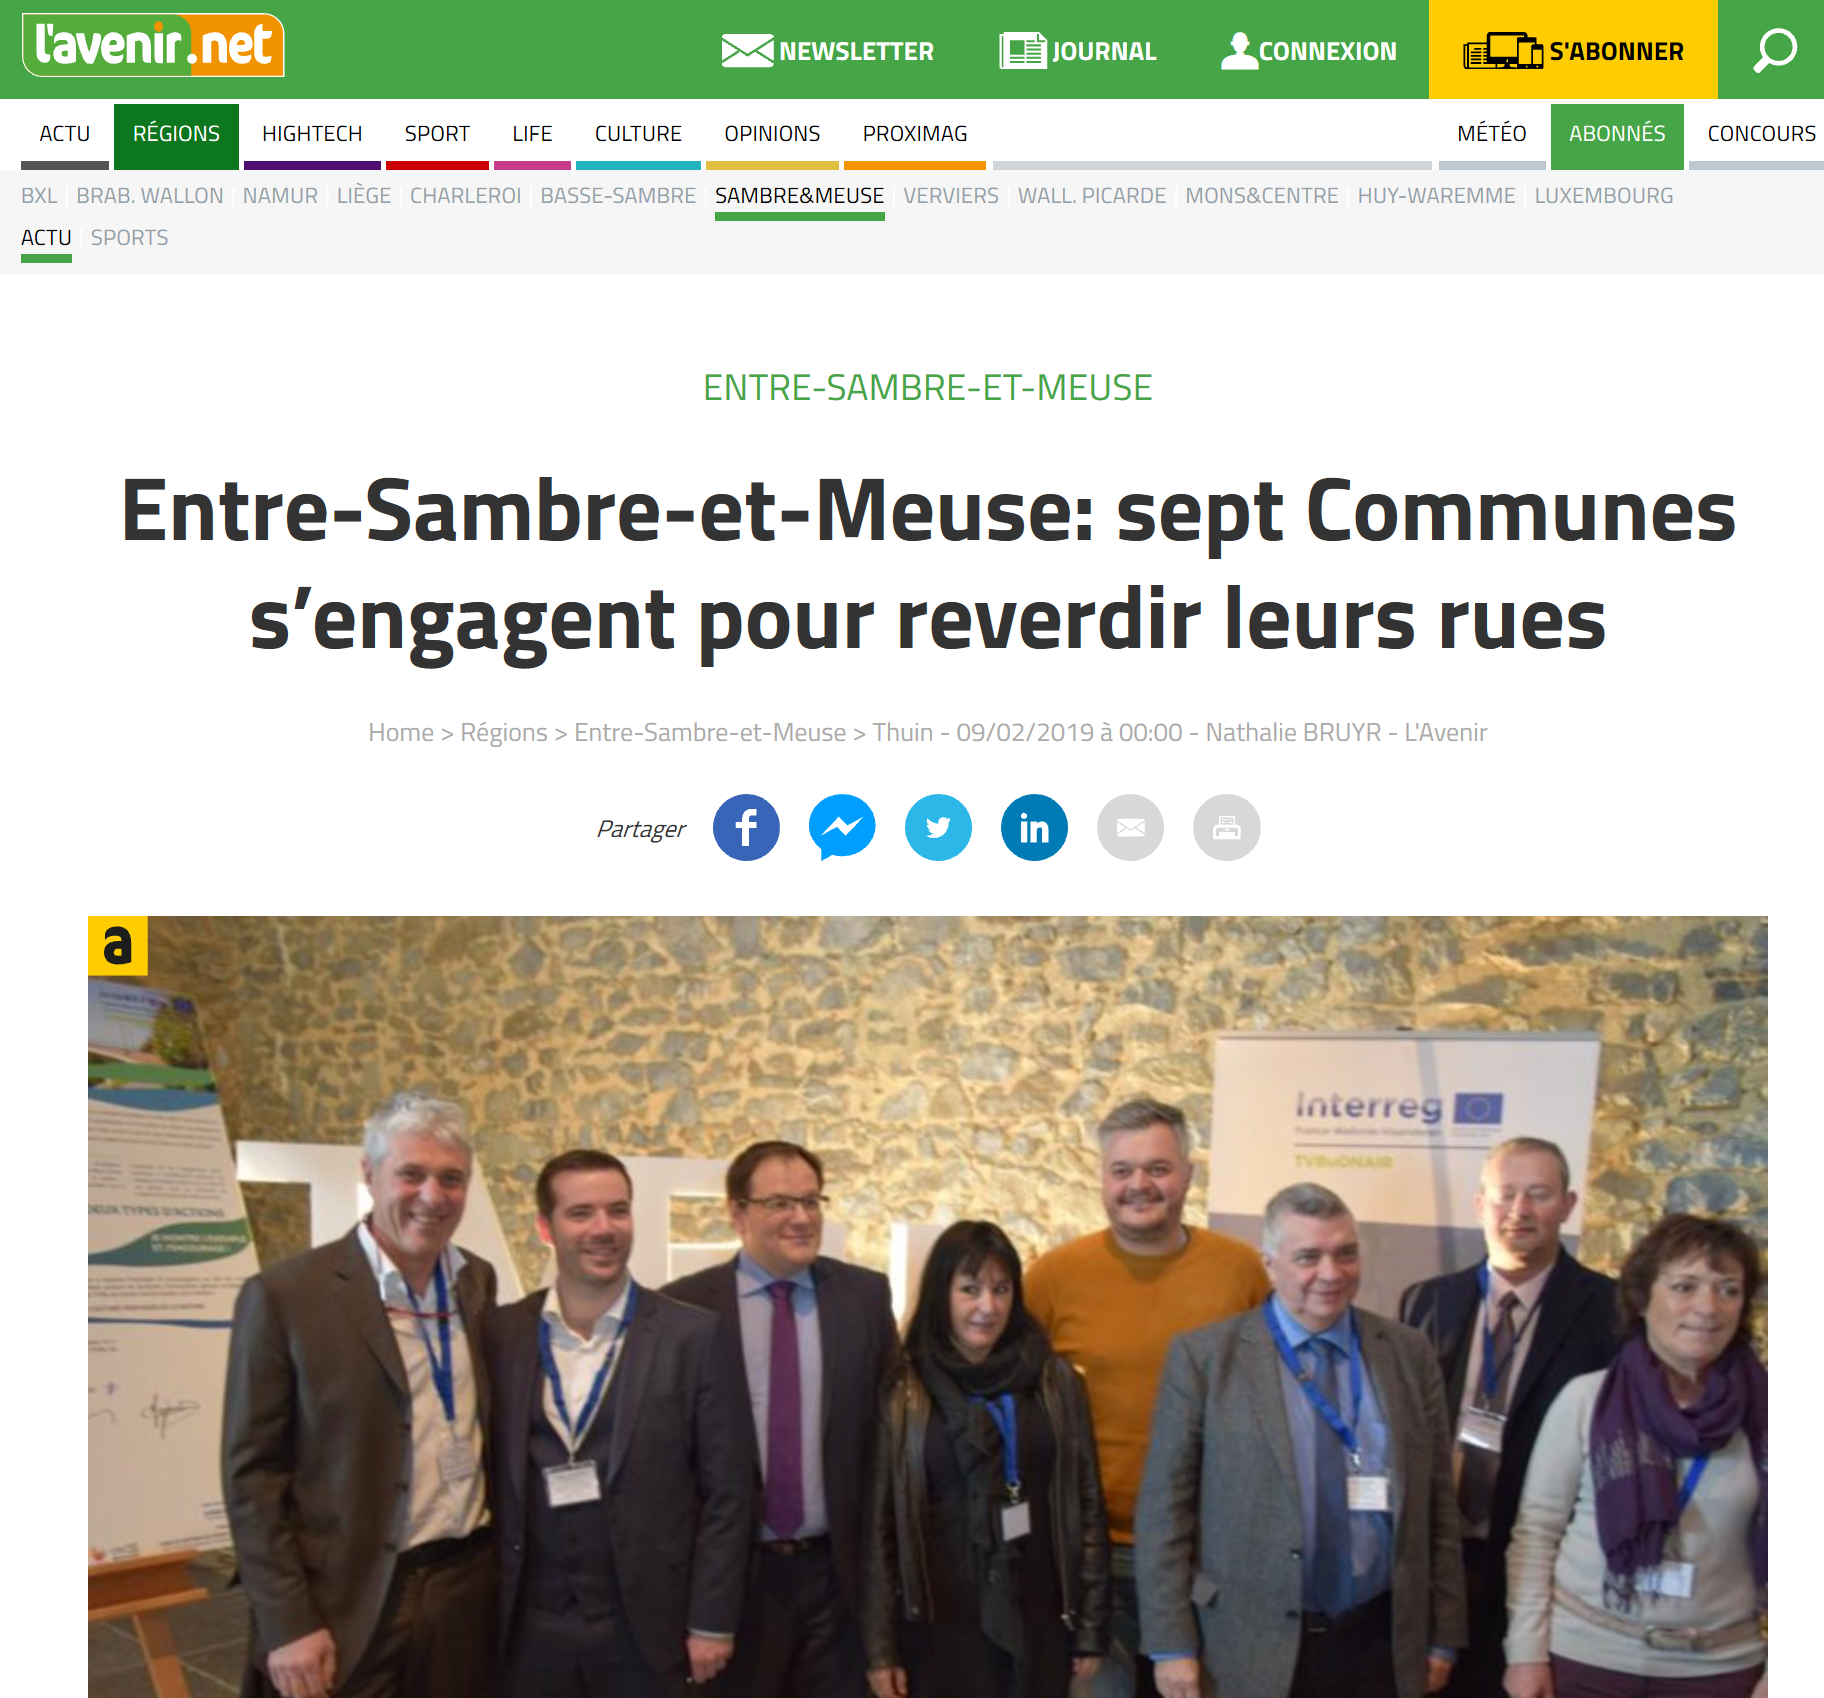1824x1698 pixels.
Task: Share the article on Facebook
Action: tap(746, 828)
